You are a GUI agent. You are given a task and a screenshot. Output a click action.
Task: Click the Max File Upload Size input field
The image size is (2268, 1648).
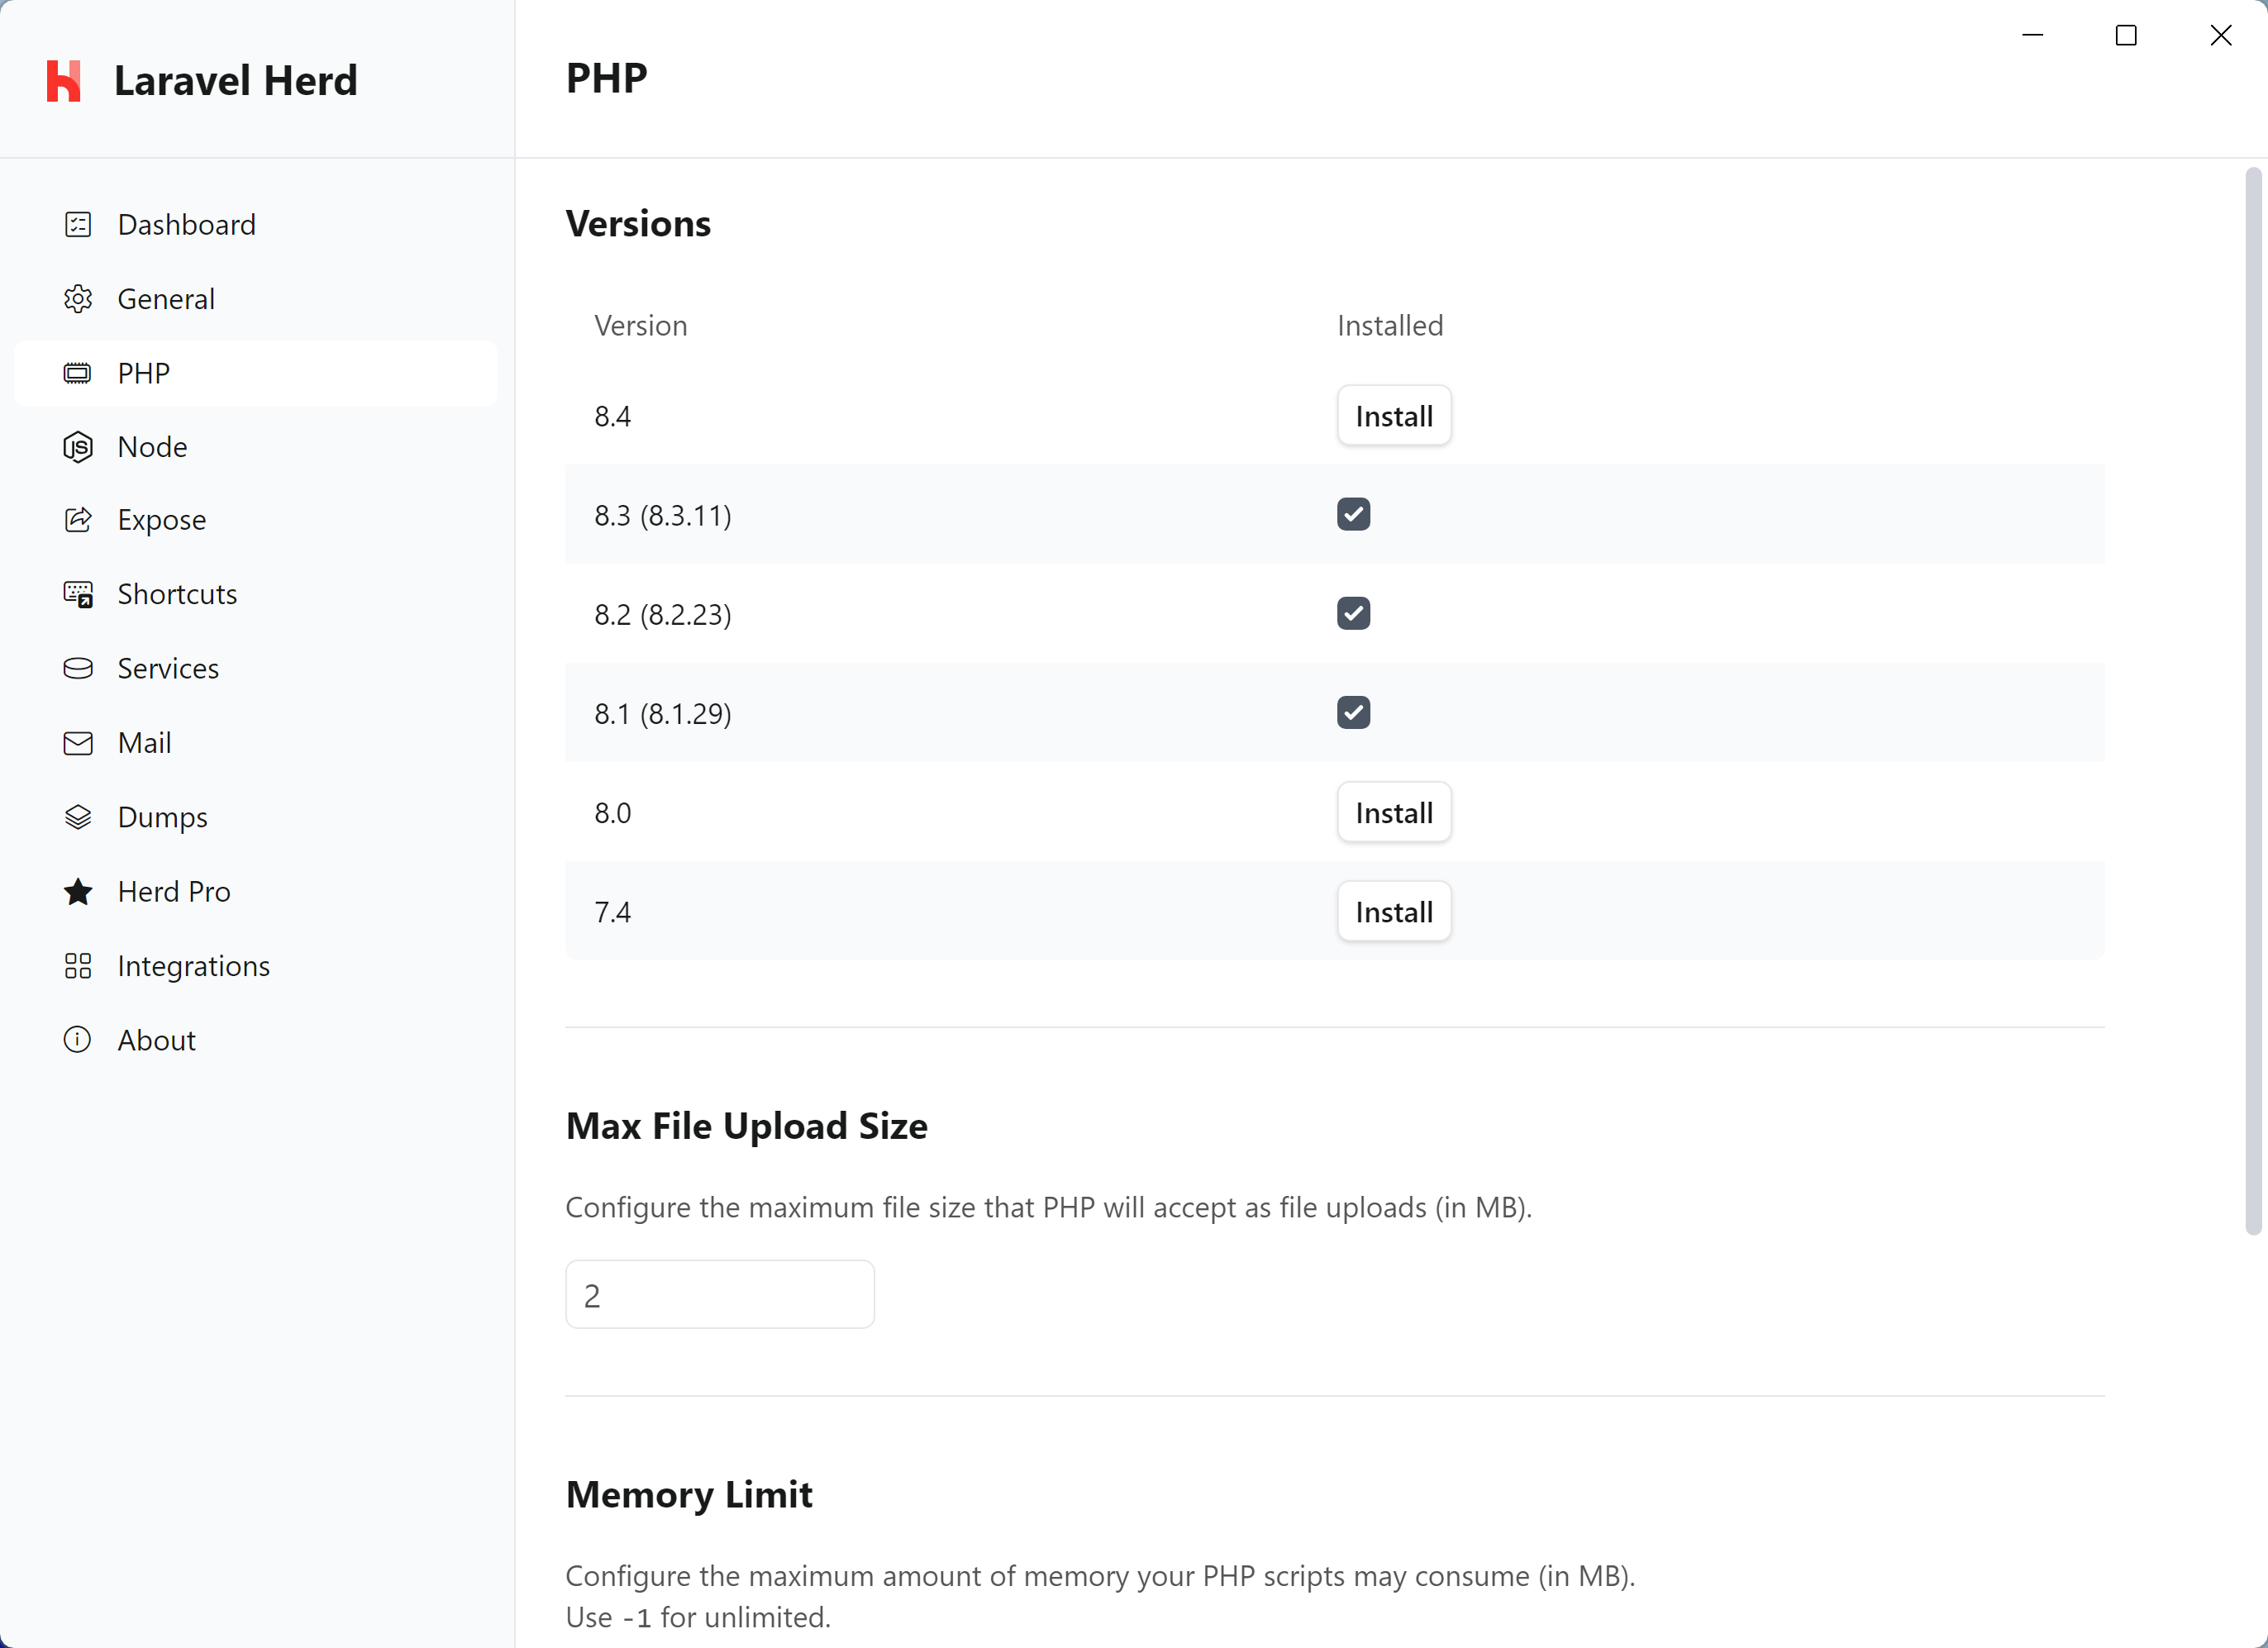click(718, 1294)
